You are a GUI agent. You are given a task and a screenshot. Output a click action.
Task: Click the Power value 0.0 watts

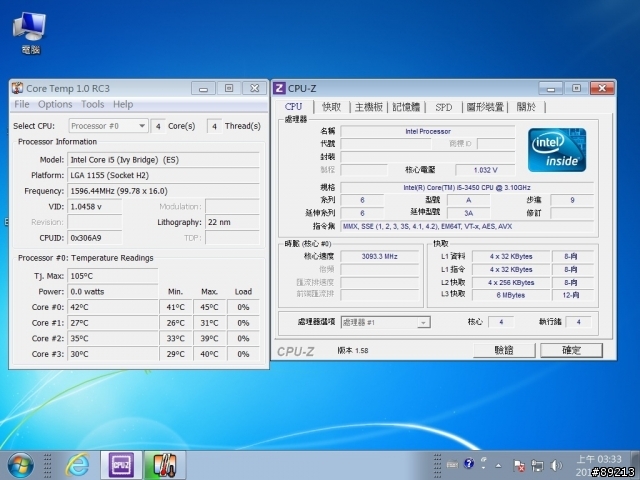point(113,292)
